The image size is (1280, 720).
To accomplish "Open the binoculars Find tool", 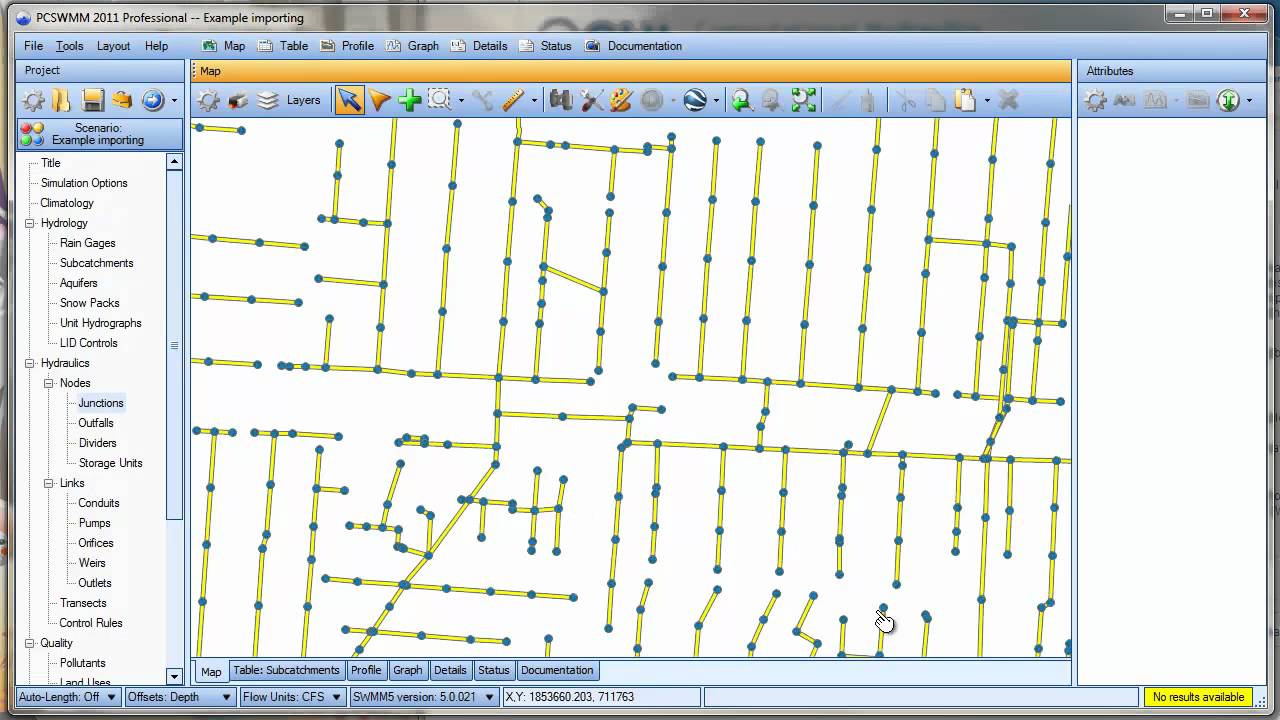I will [x=561, y=100].
